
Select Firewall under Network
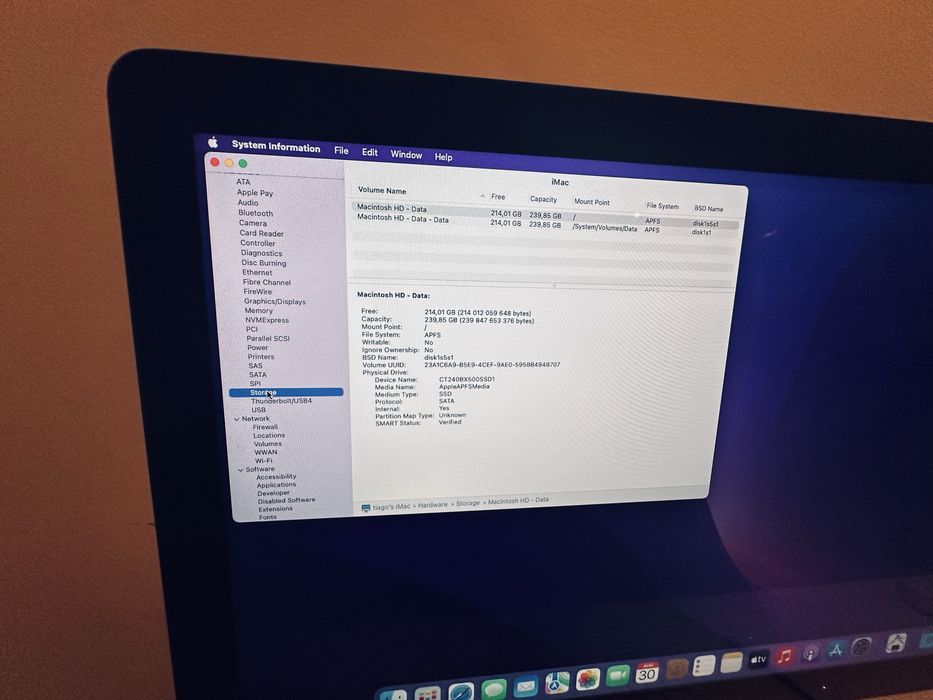(265, 427)
